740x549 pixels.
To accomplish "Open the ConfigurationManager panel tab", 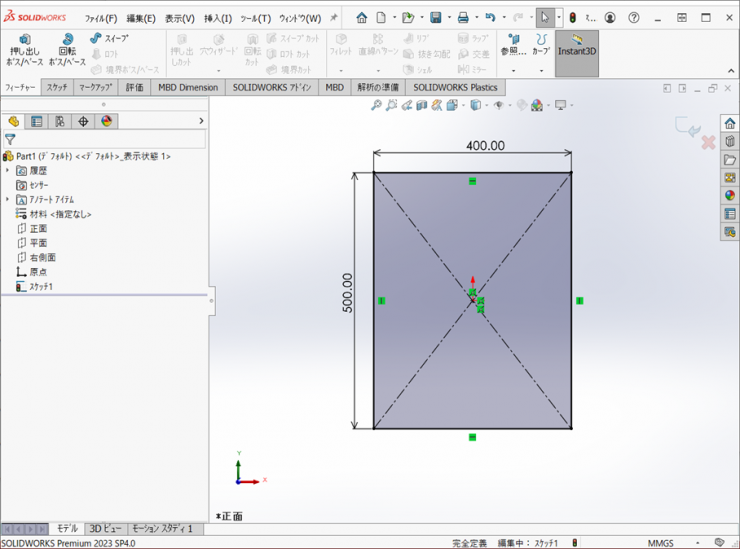I will coord(60,122).
